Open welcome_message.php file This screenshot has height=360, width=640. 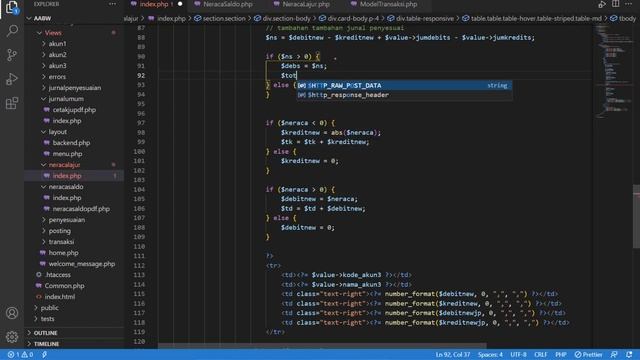82,264
